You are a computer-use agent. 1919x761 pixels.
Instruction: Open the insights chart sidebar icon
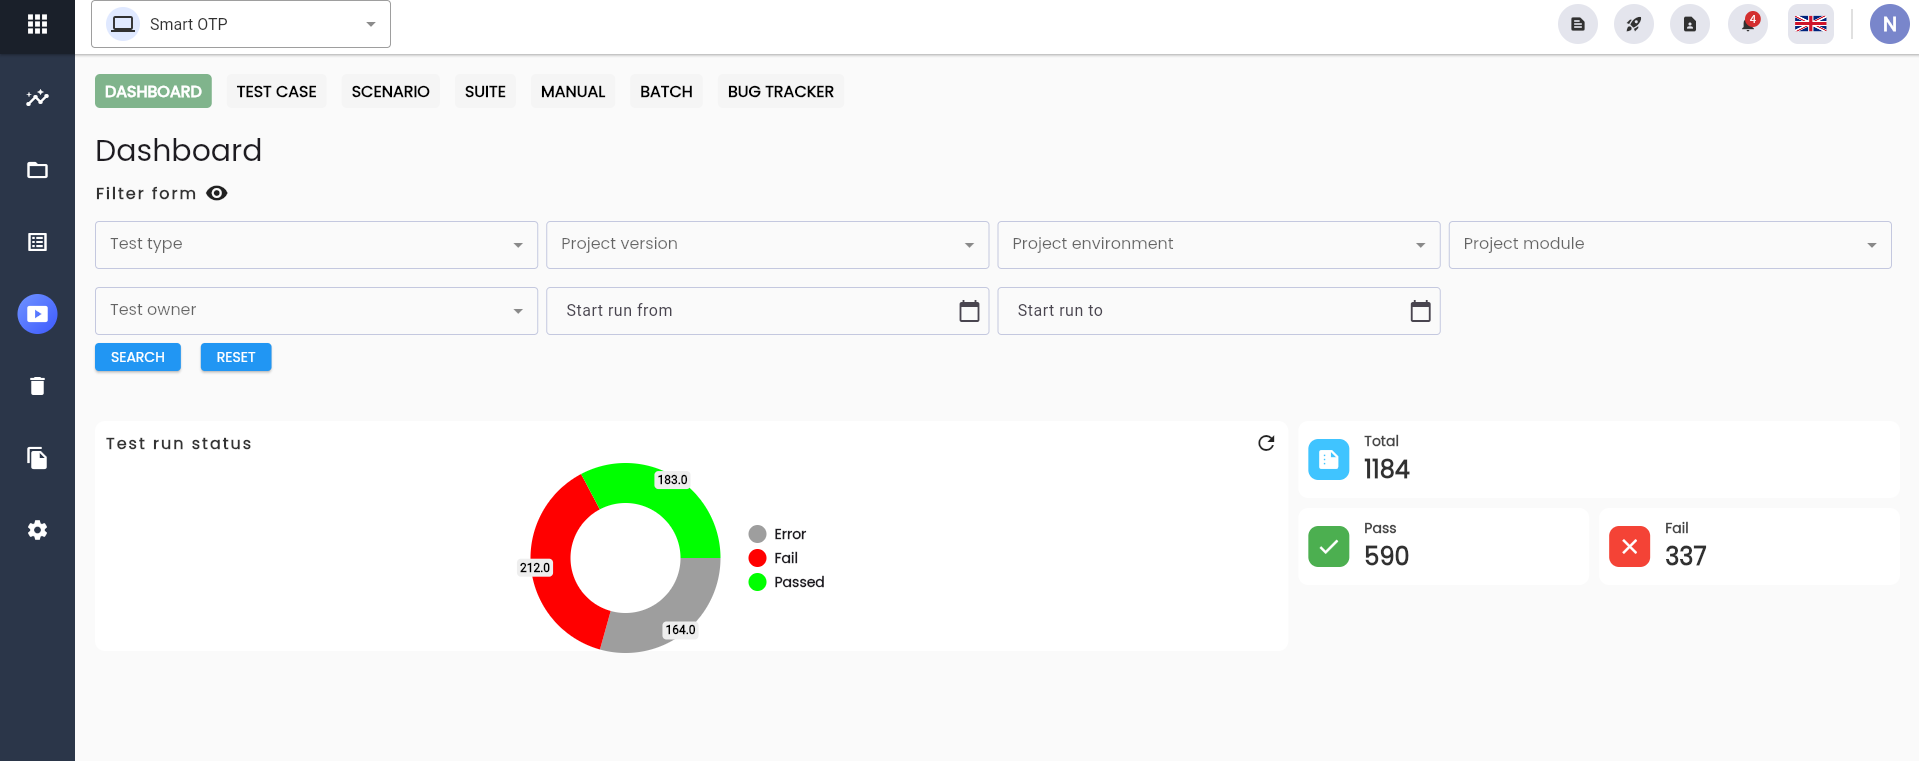click(x=37, y=98)
